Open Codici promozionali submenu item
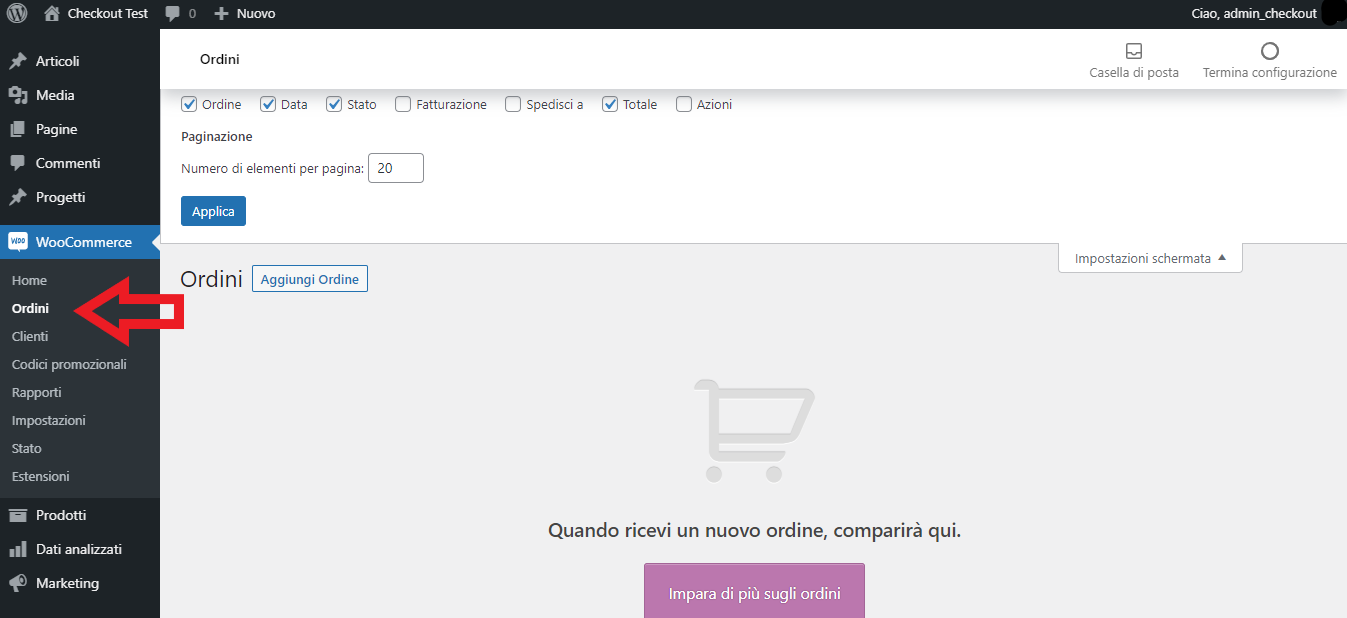This screenshot has height=618, width=1347. (69, 364)
